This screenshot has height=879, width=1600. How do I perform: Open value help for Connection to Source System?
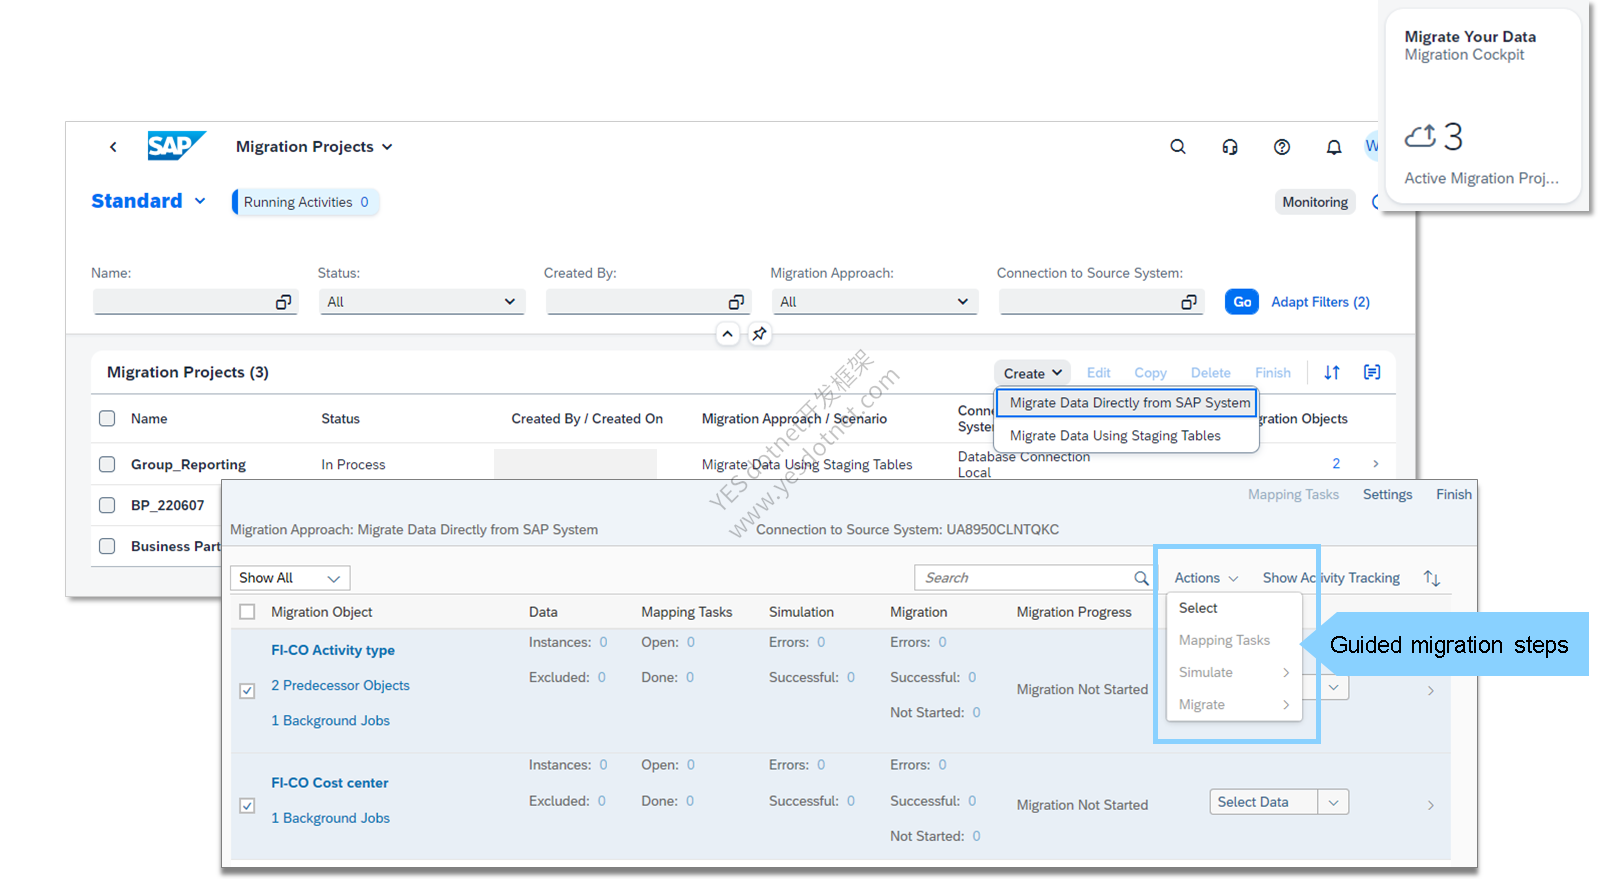pos(1189,302)
